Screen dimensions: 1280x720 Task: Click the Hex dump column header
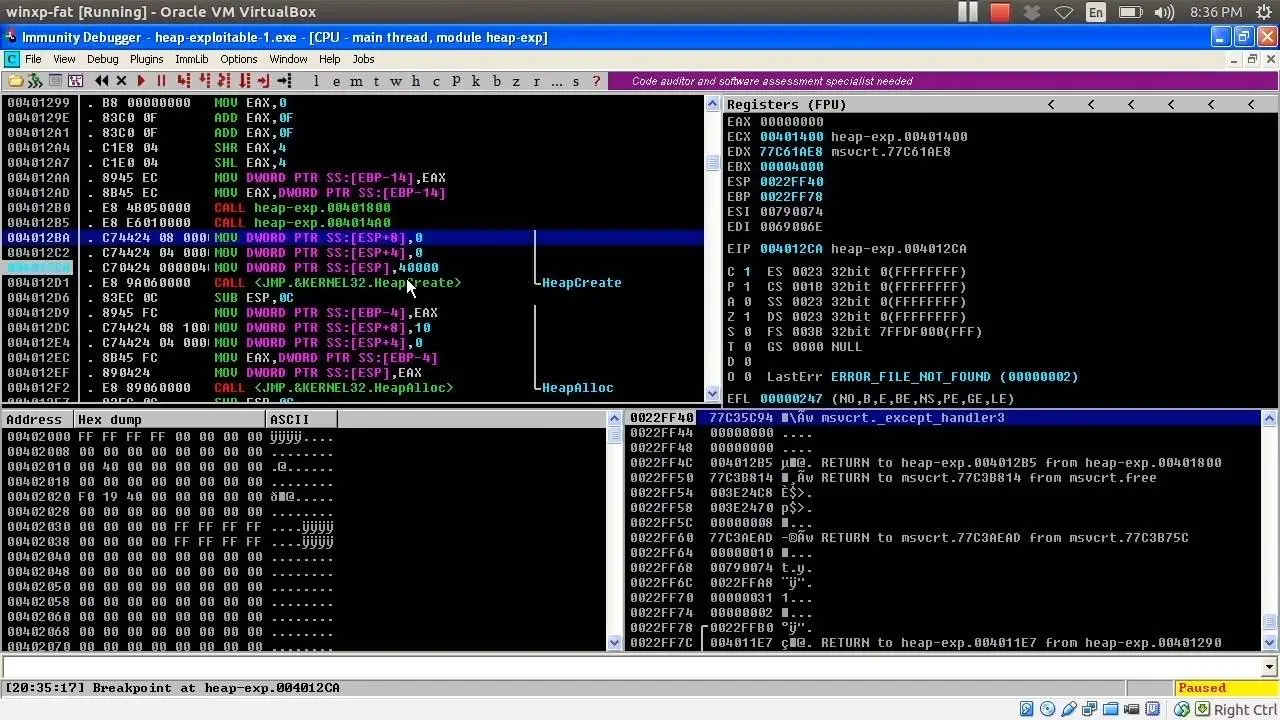coord(169,419)
